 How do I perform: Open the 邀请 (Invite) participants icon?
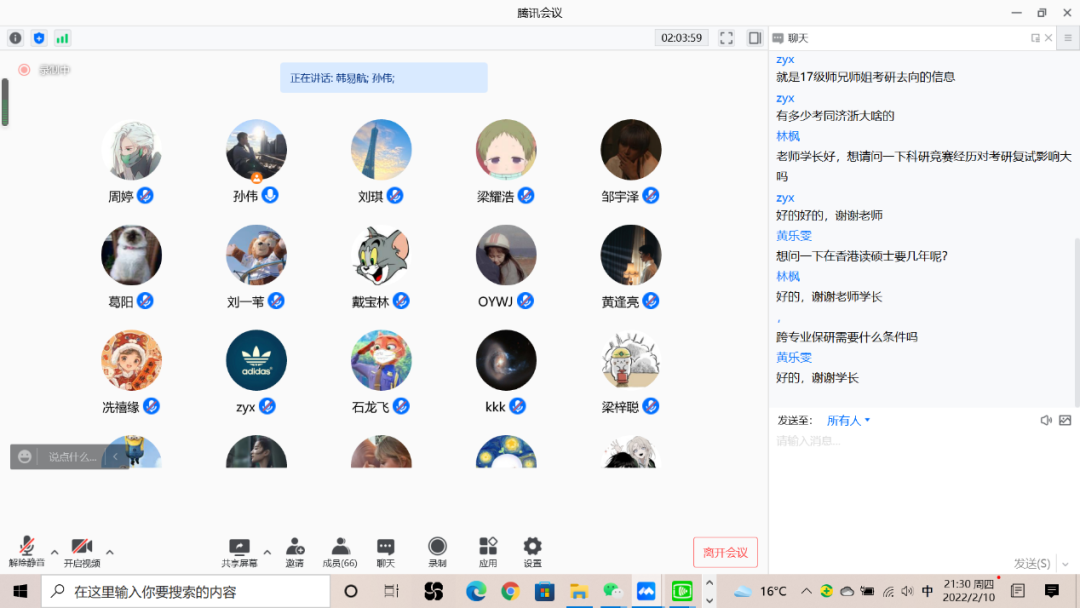point(294,547)
